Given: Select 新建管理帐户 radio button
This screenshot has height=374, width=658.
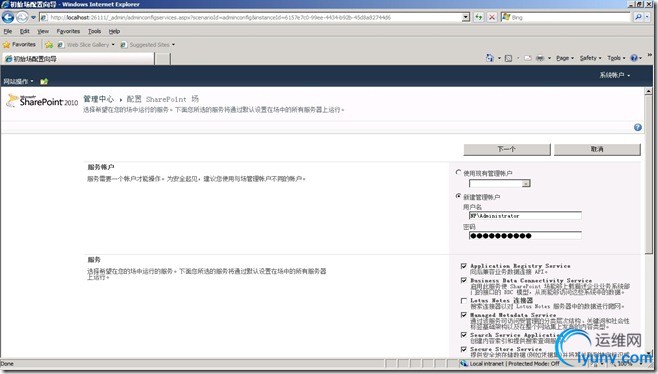Looking at the screenshot, I should [x=458, y=196].
